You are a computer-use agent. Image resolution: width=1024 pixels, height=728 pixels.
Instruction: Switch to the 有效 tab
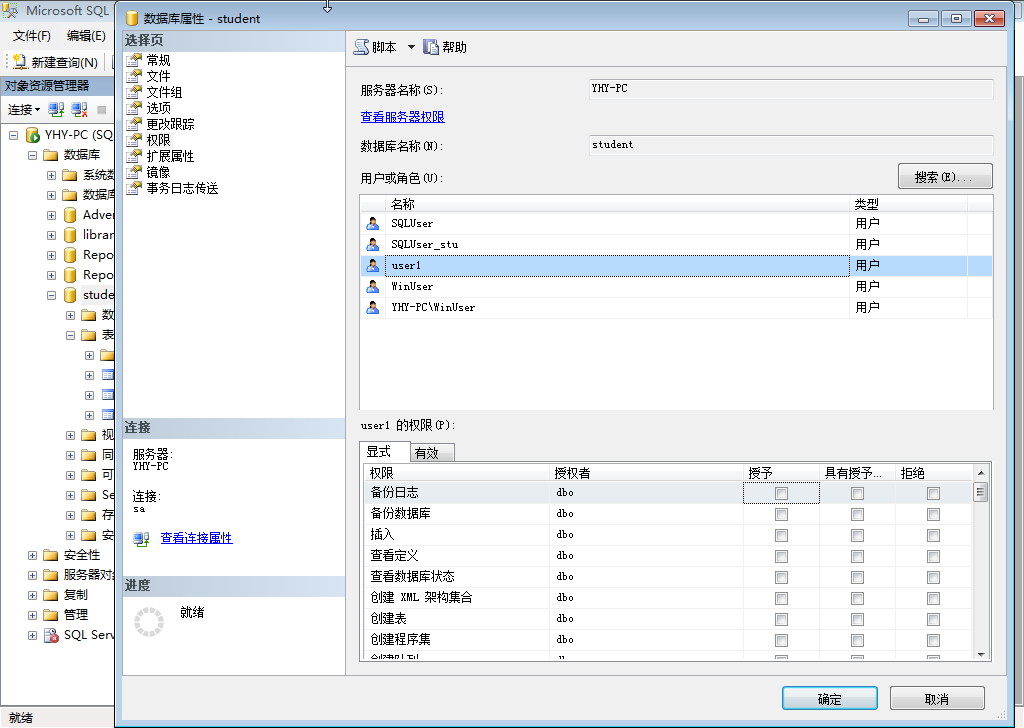[432, 453]
